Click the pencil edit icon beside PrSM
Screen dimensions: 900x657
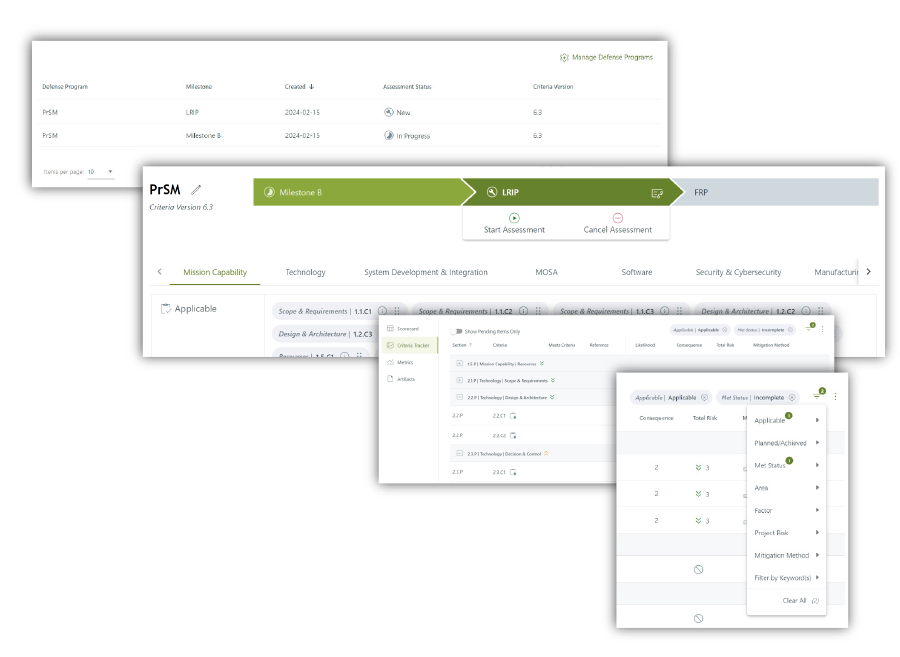tap(197, 190)
